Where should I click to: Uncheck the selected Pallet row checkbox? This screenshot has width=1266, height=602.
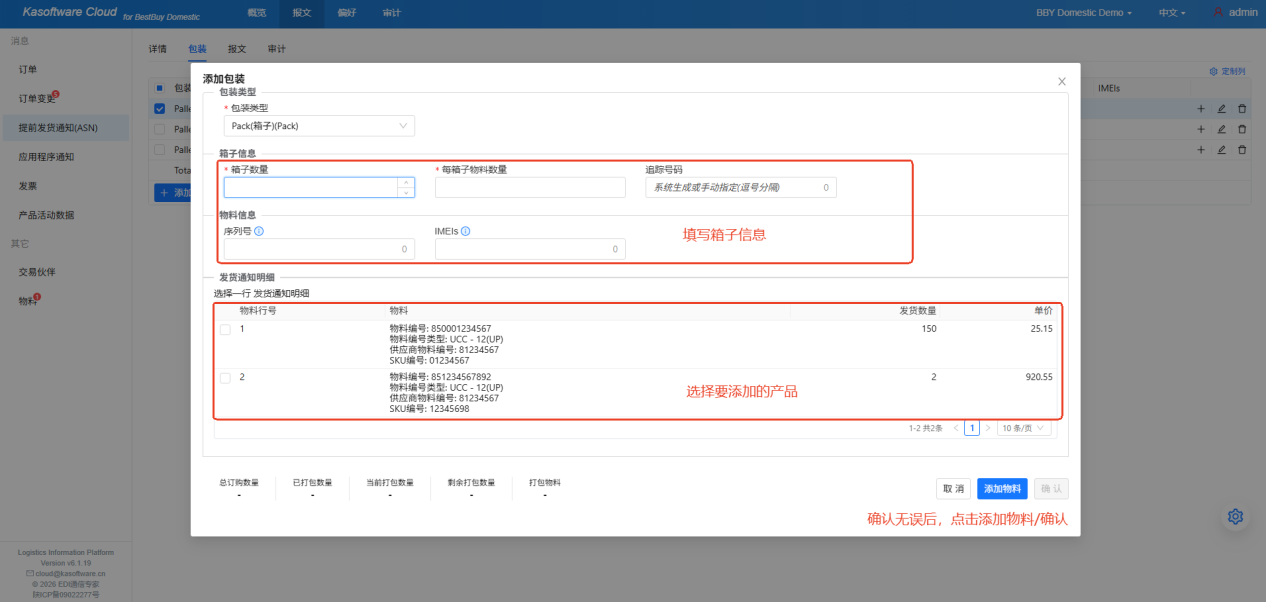160,108
